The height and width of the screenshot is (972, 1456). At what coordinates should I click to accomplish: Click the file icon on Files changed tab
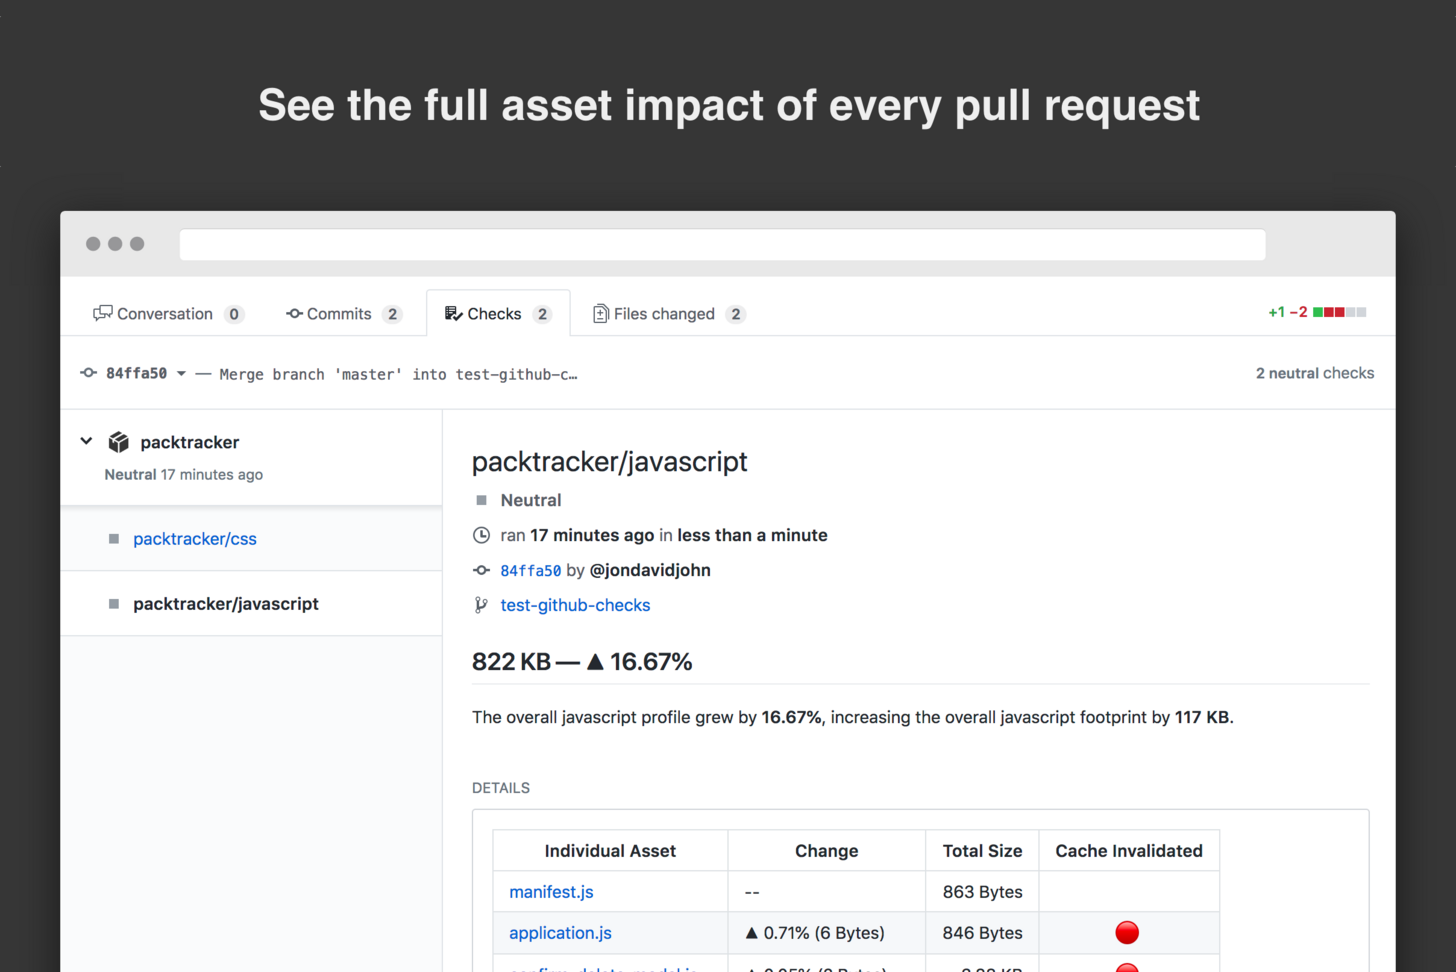(x=599, y=313)
